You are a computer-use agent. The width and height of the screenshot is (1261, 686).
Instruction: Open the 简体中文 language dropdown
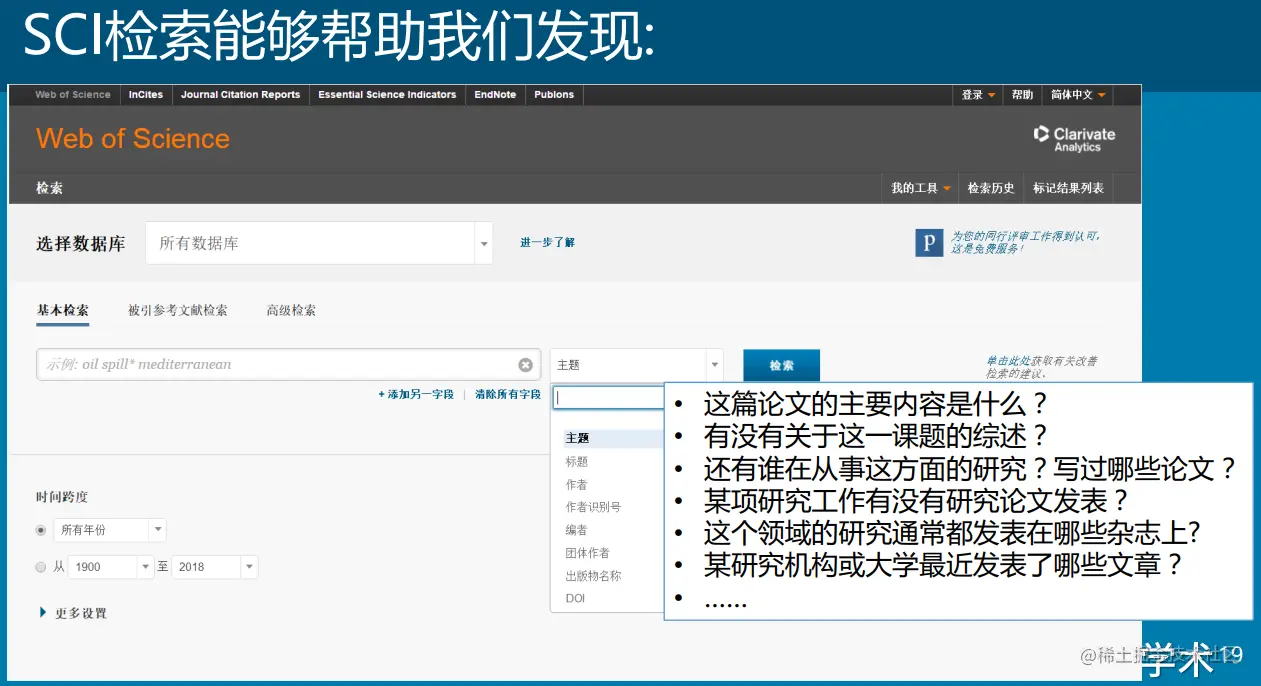pos(1078,95)
